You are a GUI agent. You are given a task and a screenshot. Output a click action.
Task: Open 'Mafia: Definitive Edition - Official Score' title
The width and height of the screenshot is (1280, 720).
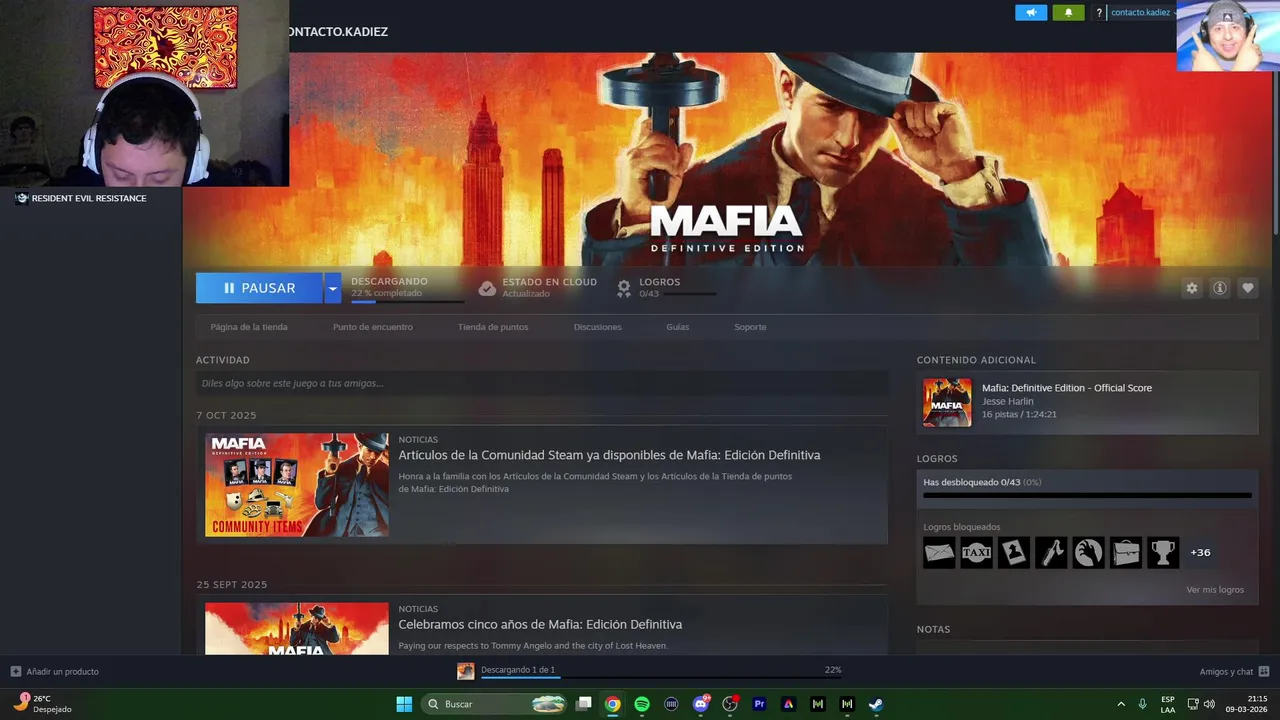[x=1067, y=388]
